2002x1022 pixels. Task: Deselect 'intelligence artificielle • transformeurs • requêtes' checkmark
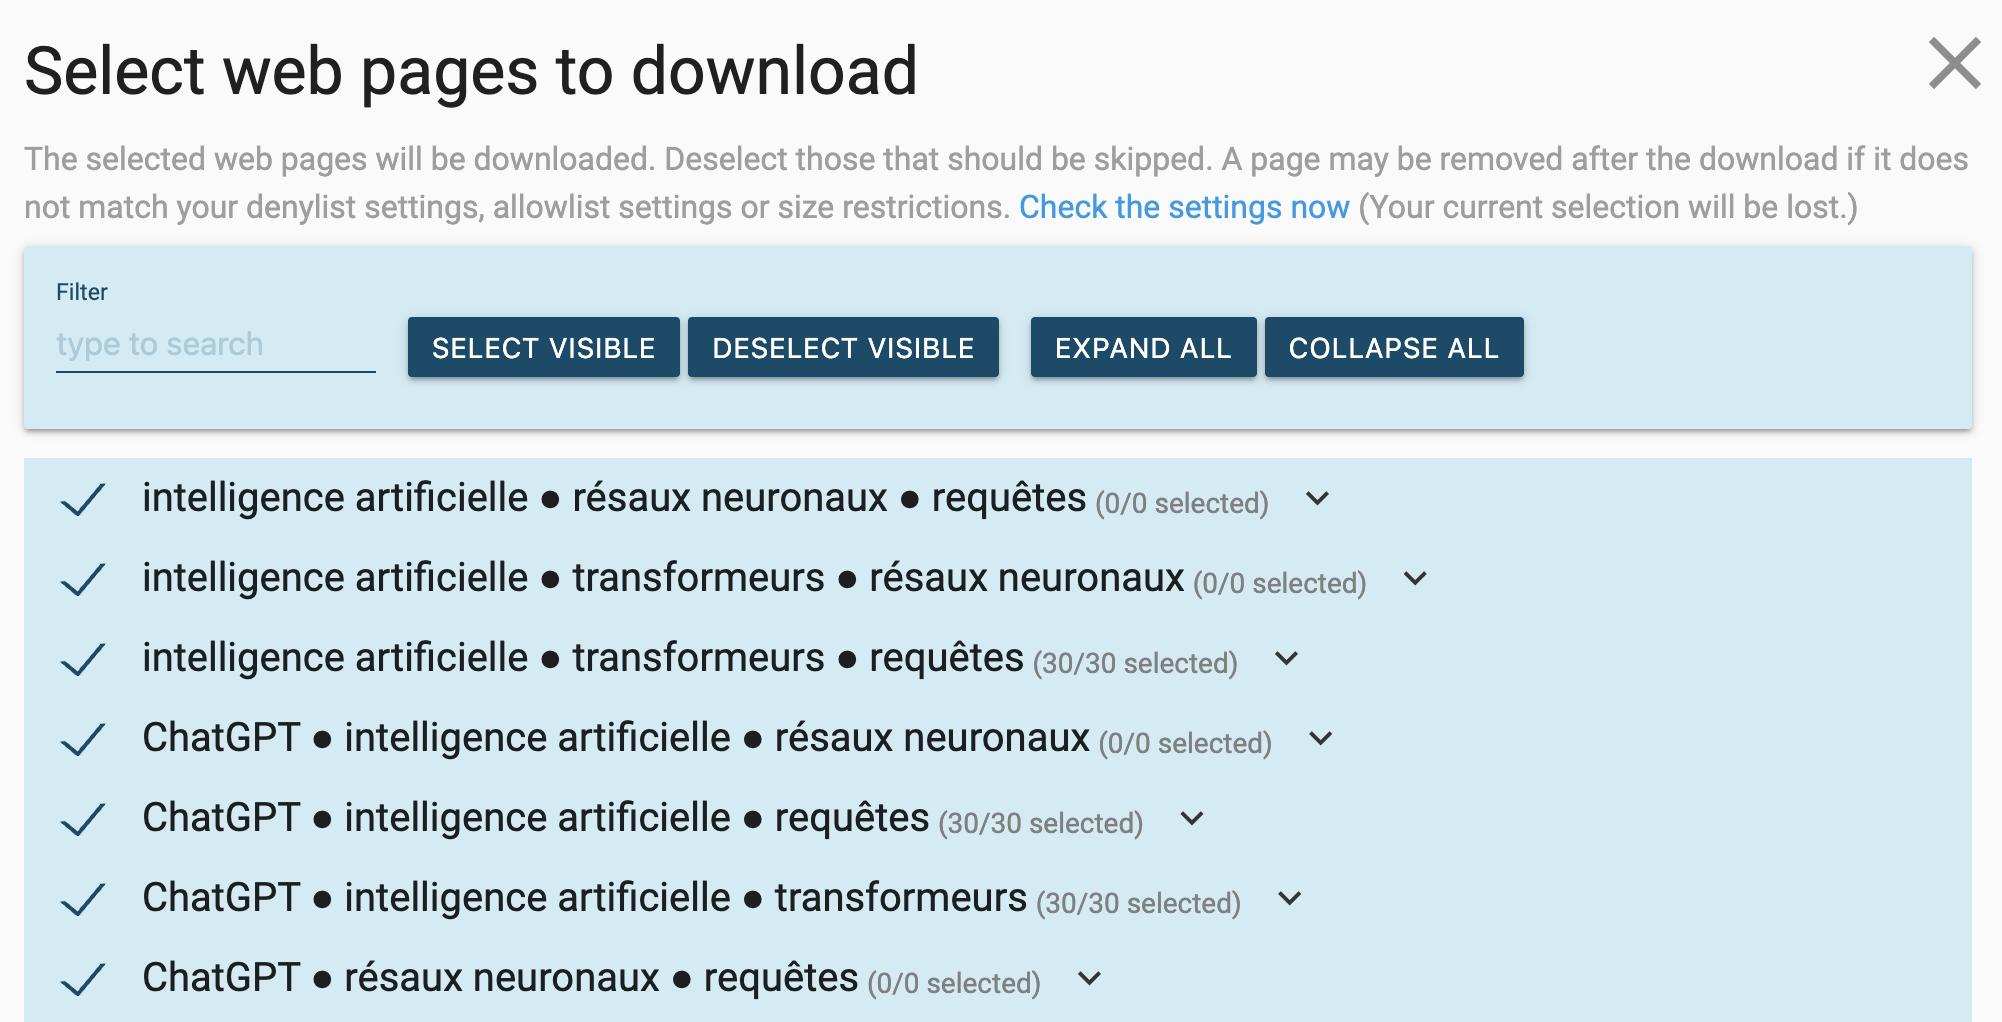click(x=83, y=659)
